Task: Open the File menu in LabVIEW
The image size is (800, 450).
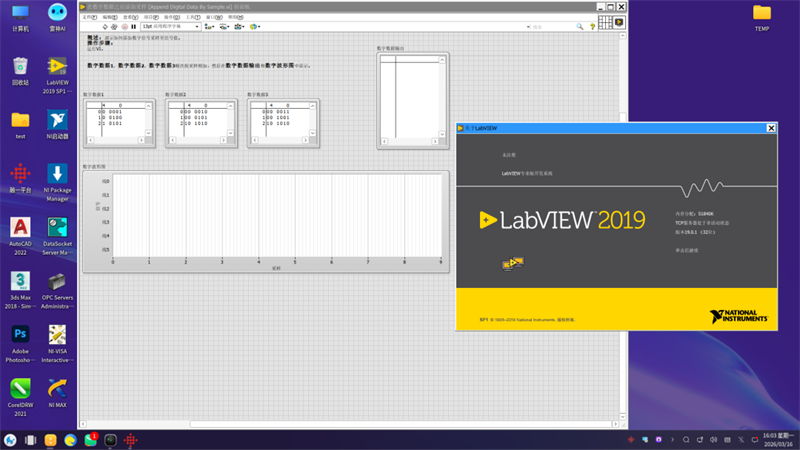Action: click(x=87, y=17)
